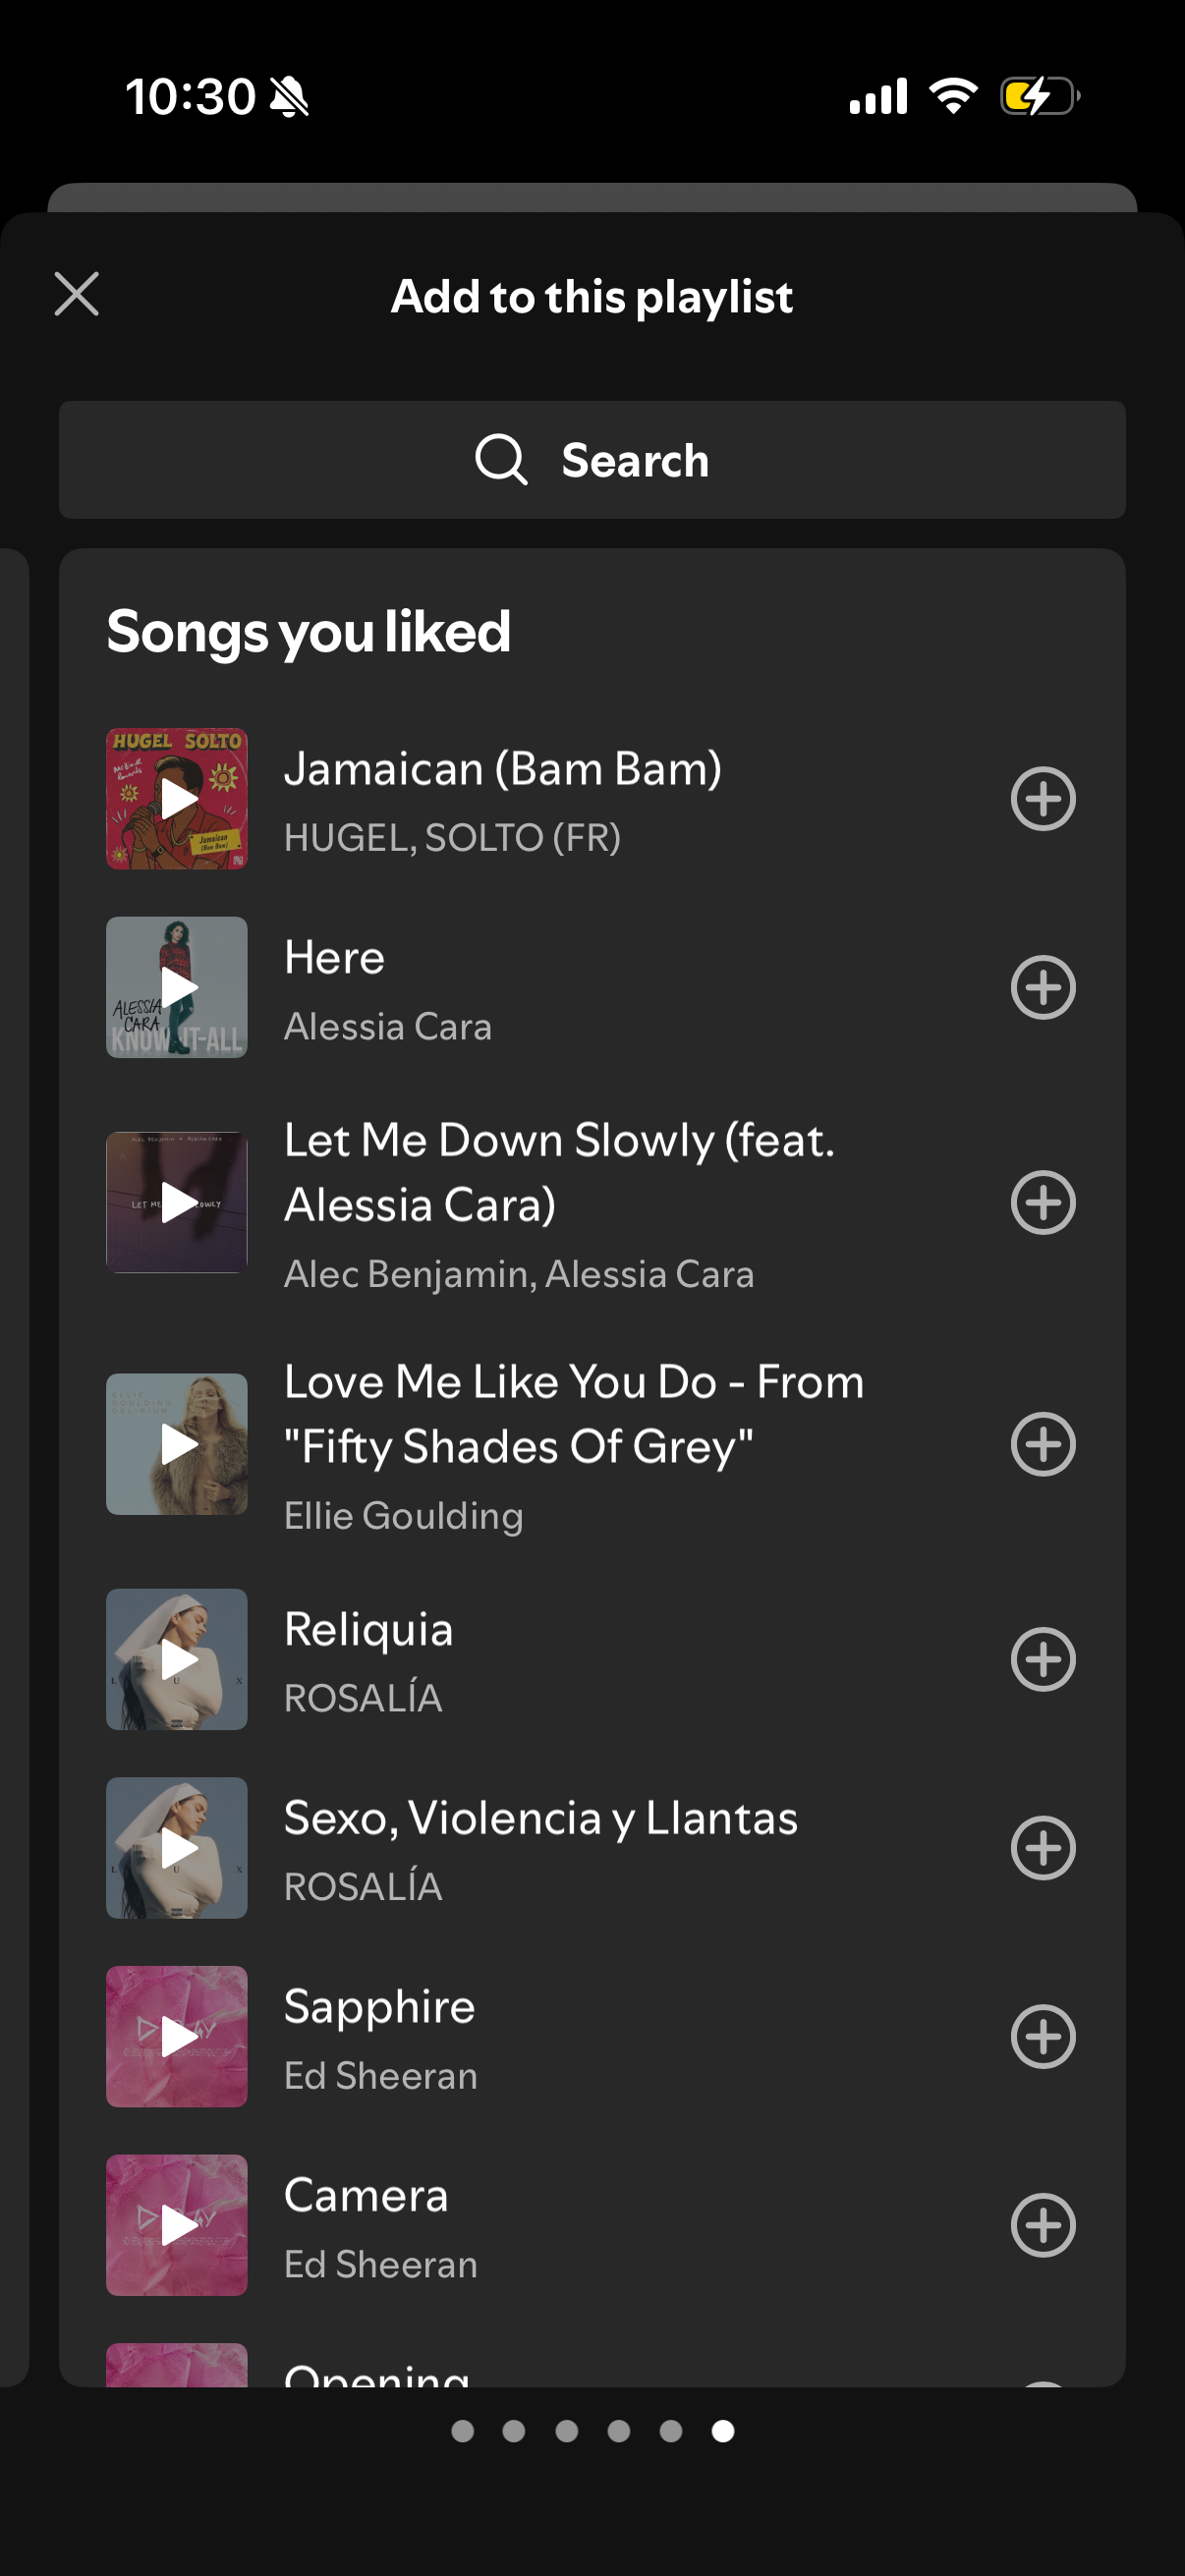
Task: Dismiss the Add to this playlist sheet
Action: point(75,294)
